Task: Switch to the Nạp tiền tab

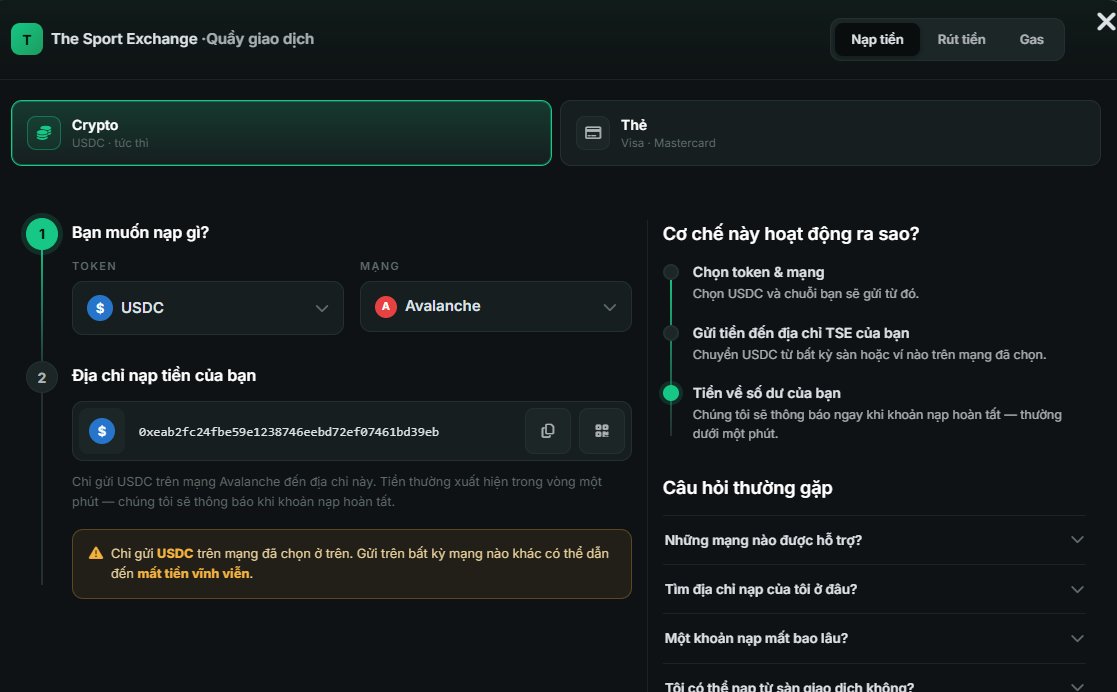Action: [877, 39]
